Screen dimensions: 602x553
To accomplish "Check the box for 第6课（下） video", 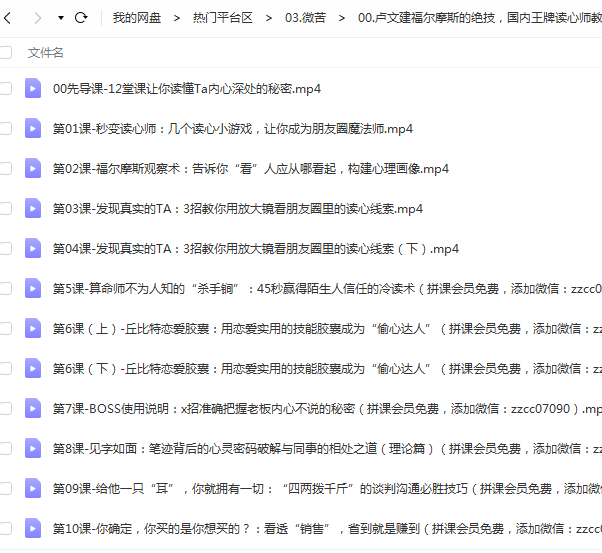I will coord(5,369).
